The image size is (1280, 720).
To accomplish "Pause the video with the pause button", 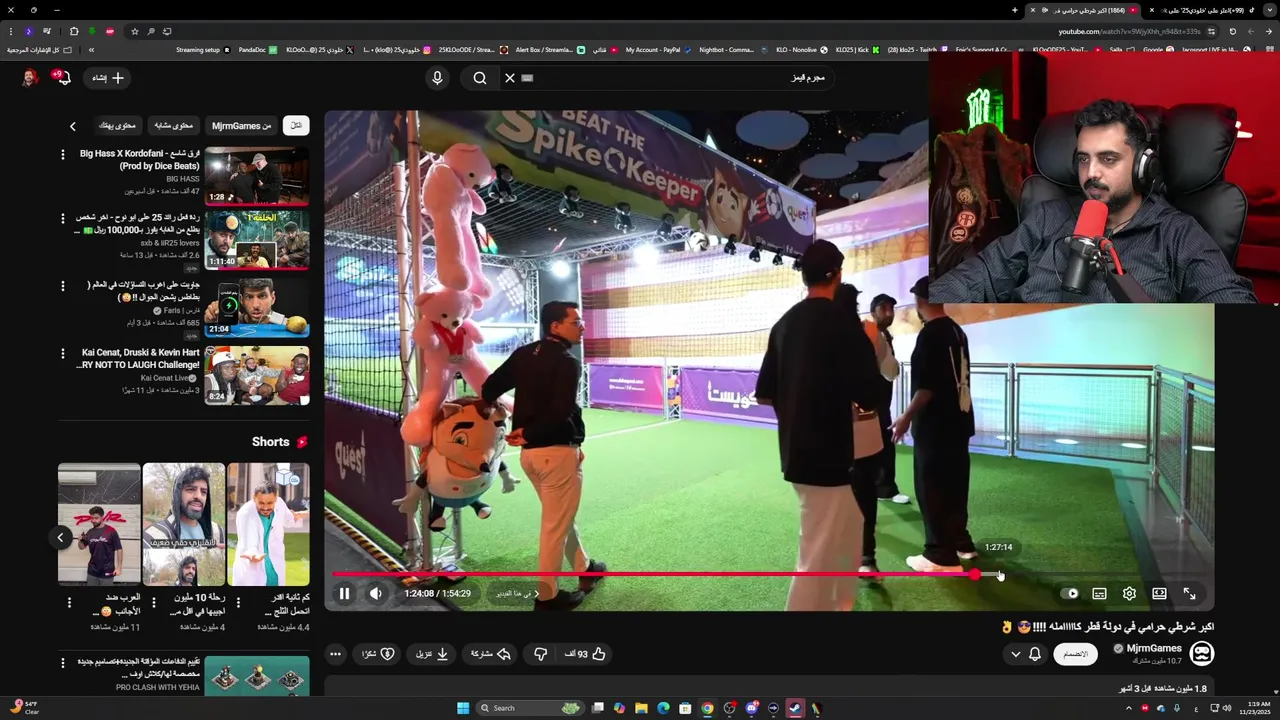I will (344, 593).
